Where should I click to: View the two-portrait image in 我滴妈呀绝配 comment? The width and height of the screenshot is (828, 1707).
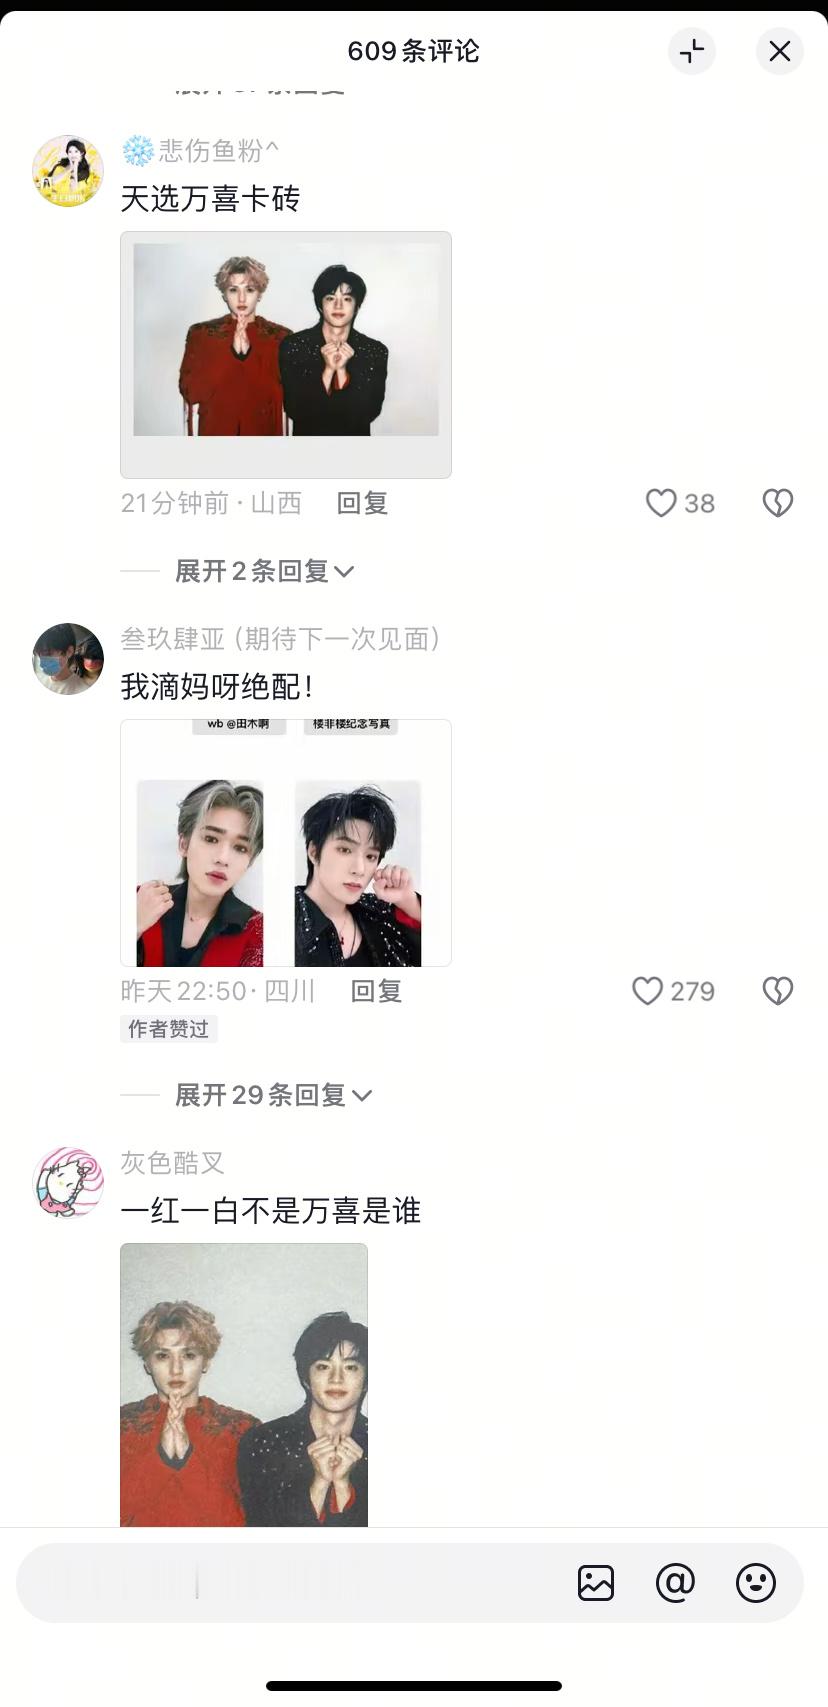click(x=286, y=843)
